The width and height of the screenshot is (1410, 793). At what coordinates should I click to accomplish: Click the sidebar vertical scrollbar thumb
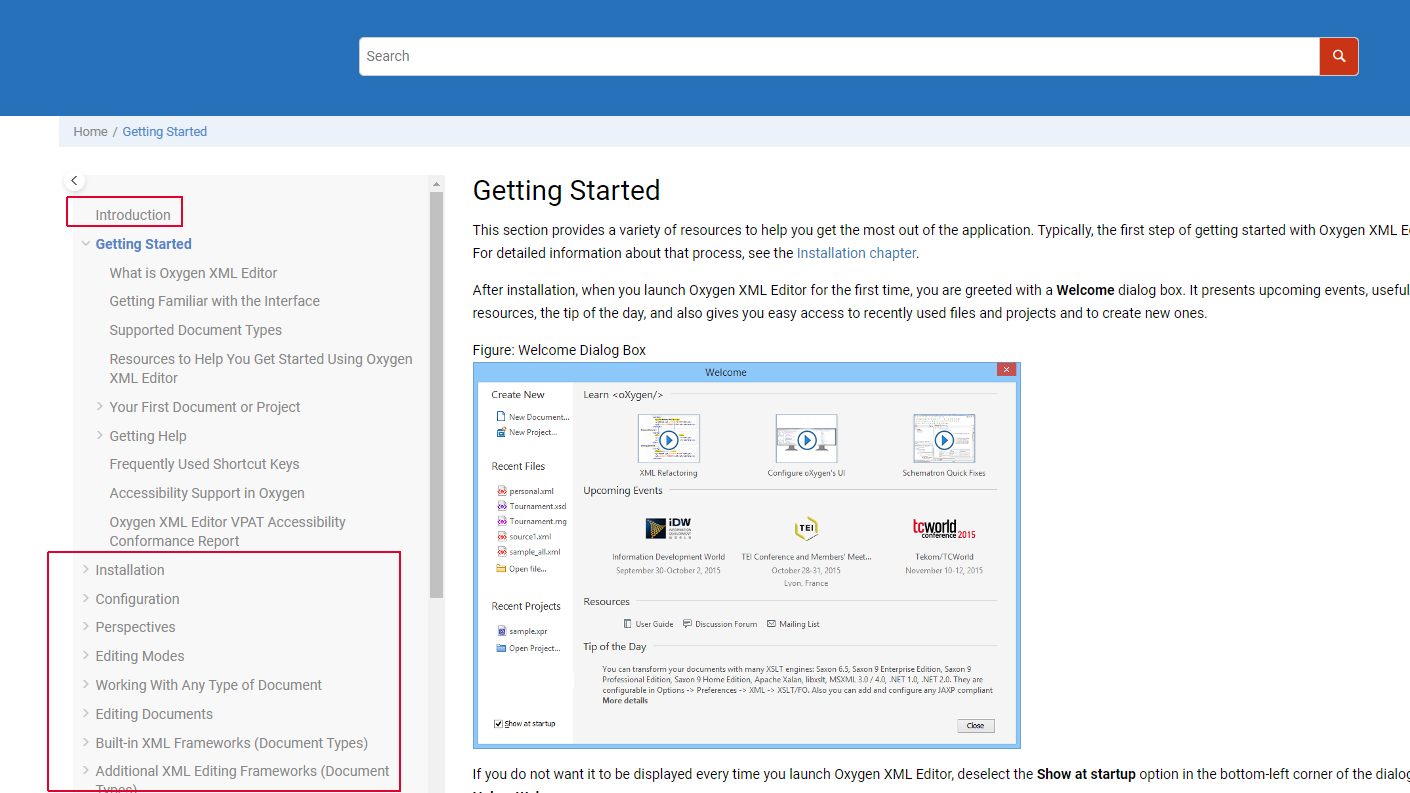[x=436, y=395]
